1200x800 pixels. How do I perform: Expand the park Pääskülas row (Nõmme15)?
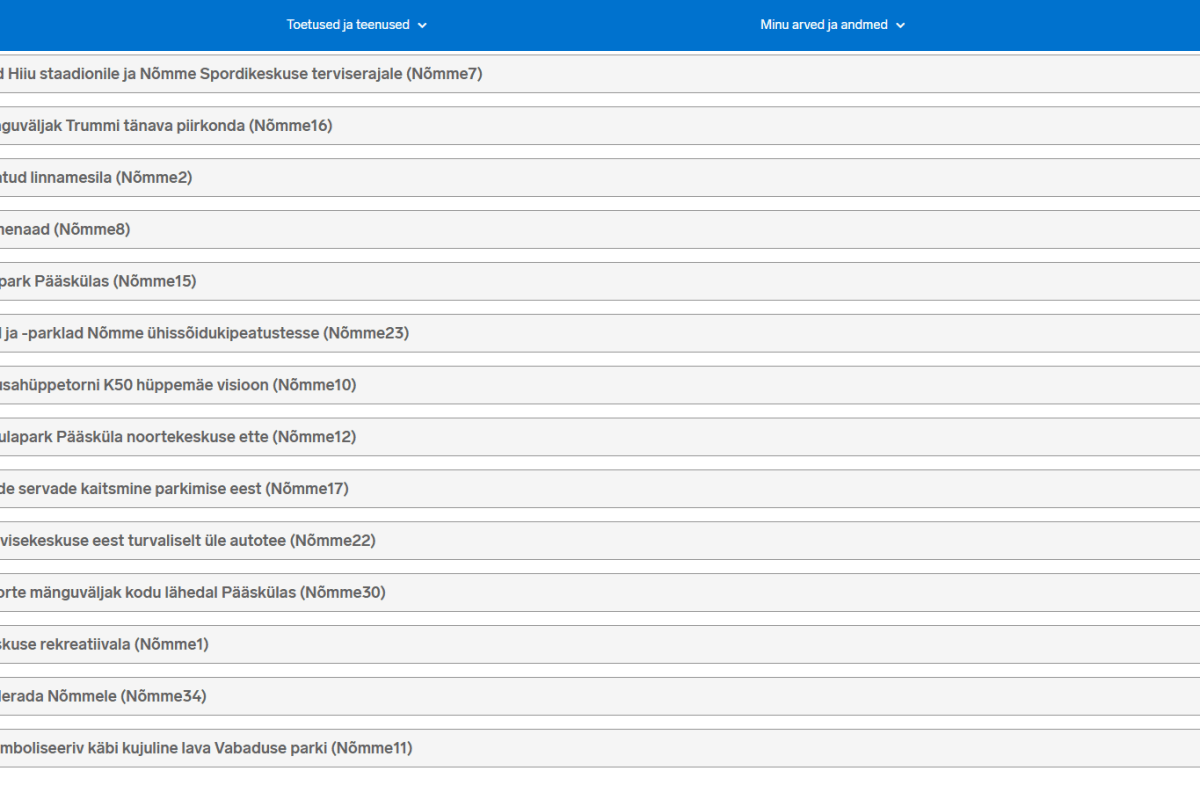(x=98, y=282)
